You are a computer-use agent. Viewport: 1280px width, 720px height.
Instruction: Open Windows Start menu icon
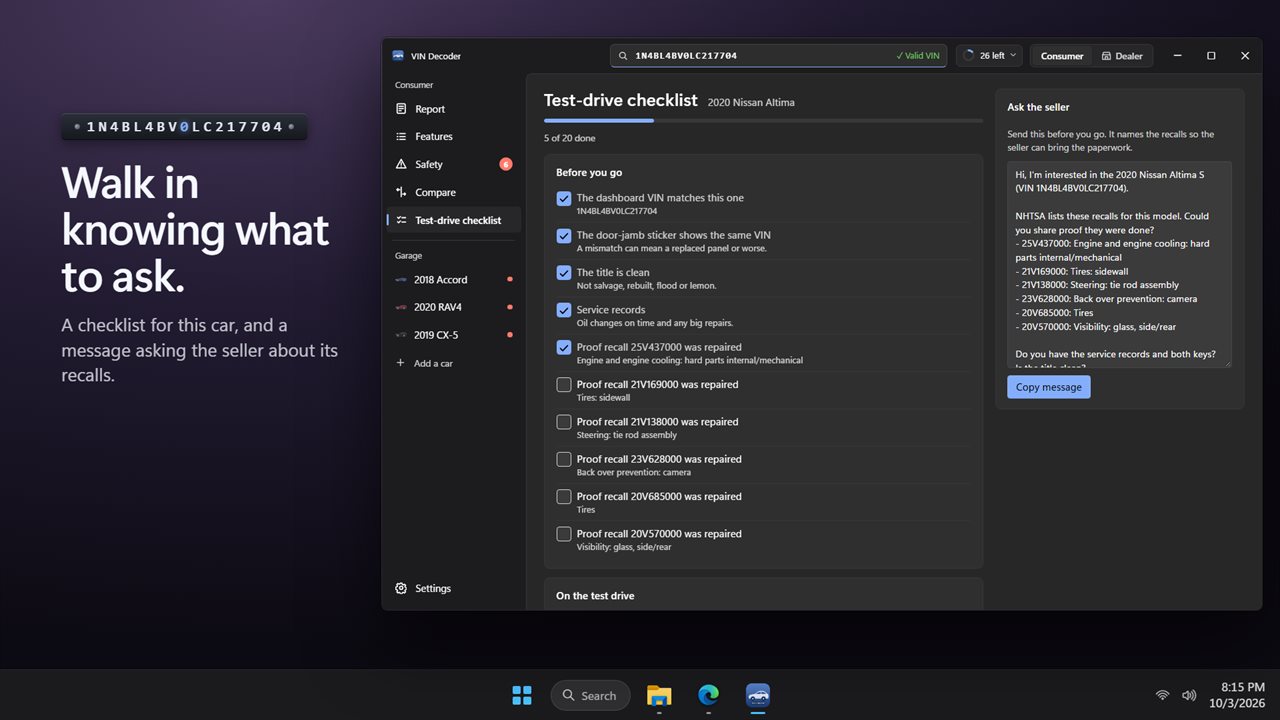(x=522, y=695)
